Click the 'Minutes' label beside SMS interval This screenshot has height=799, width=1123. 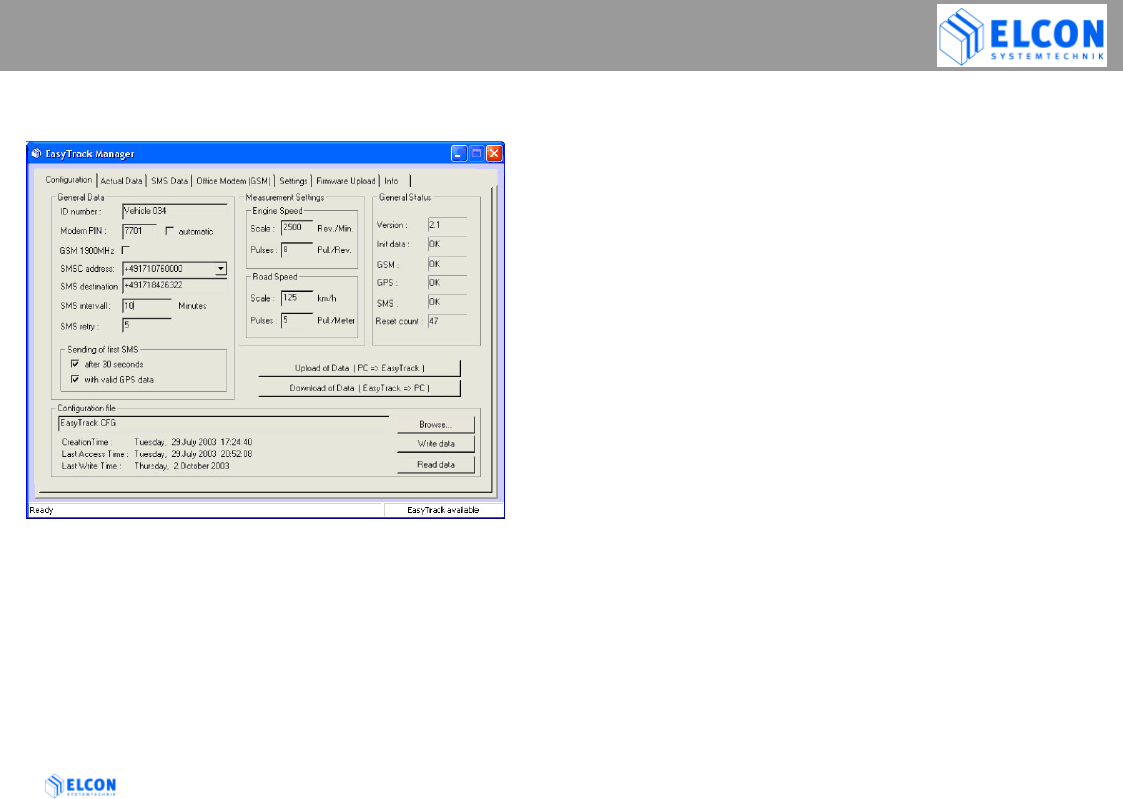click(192, 306)
